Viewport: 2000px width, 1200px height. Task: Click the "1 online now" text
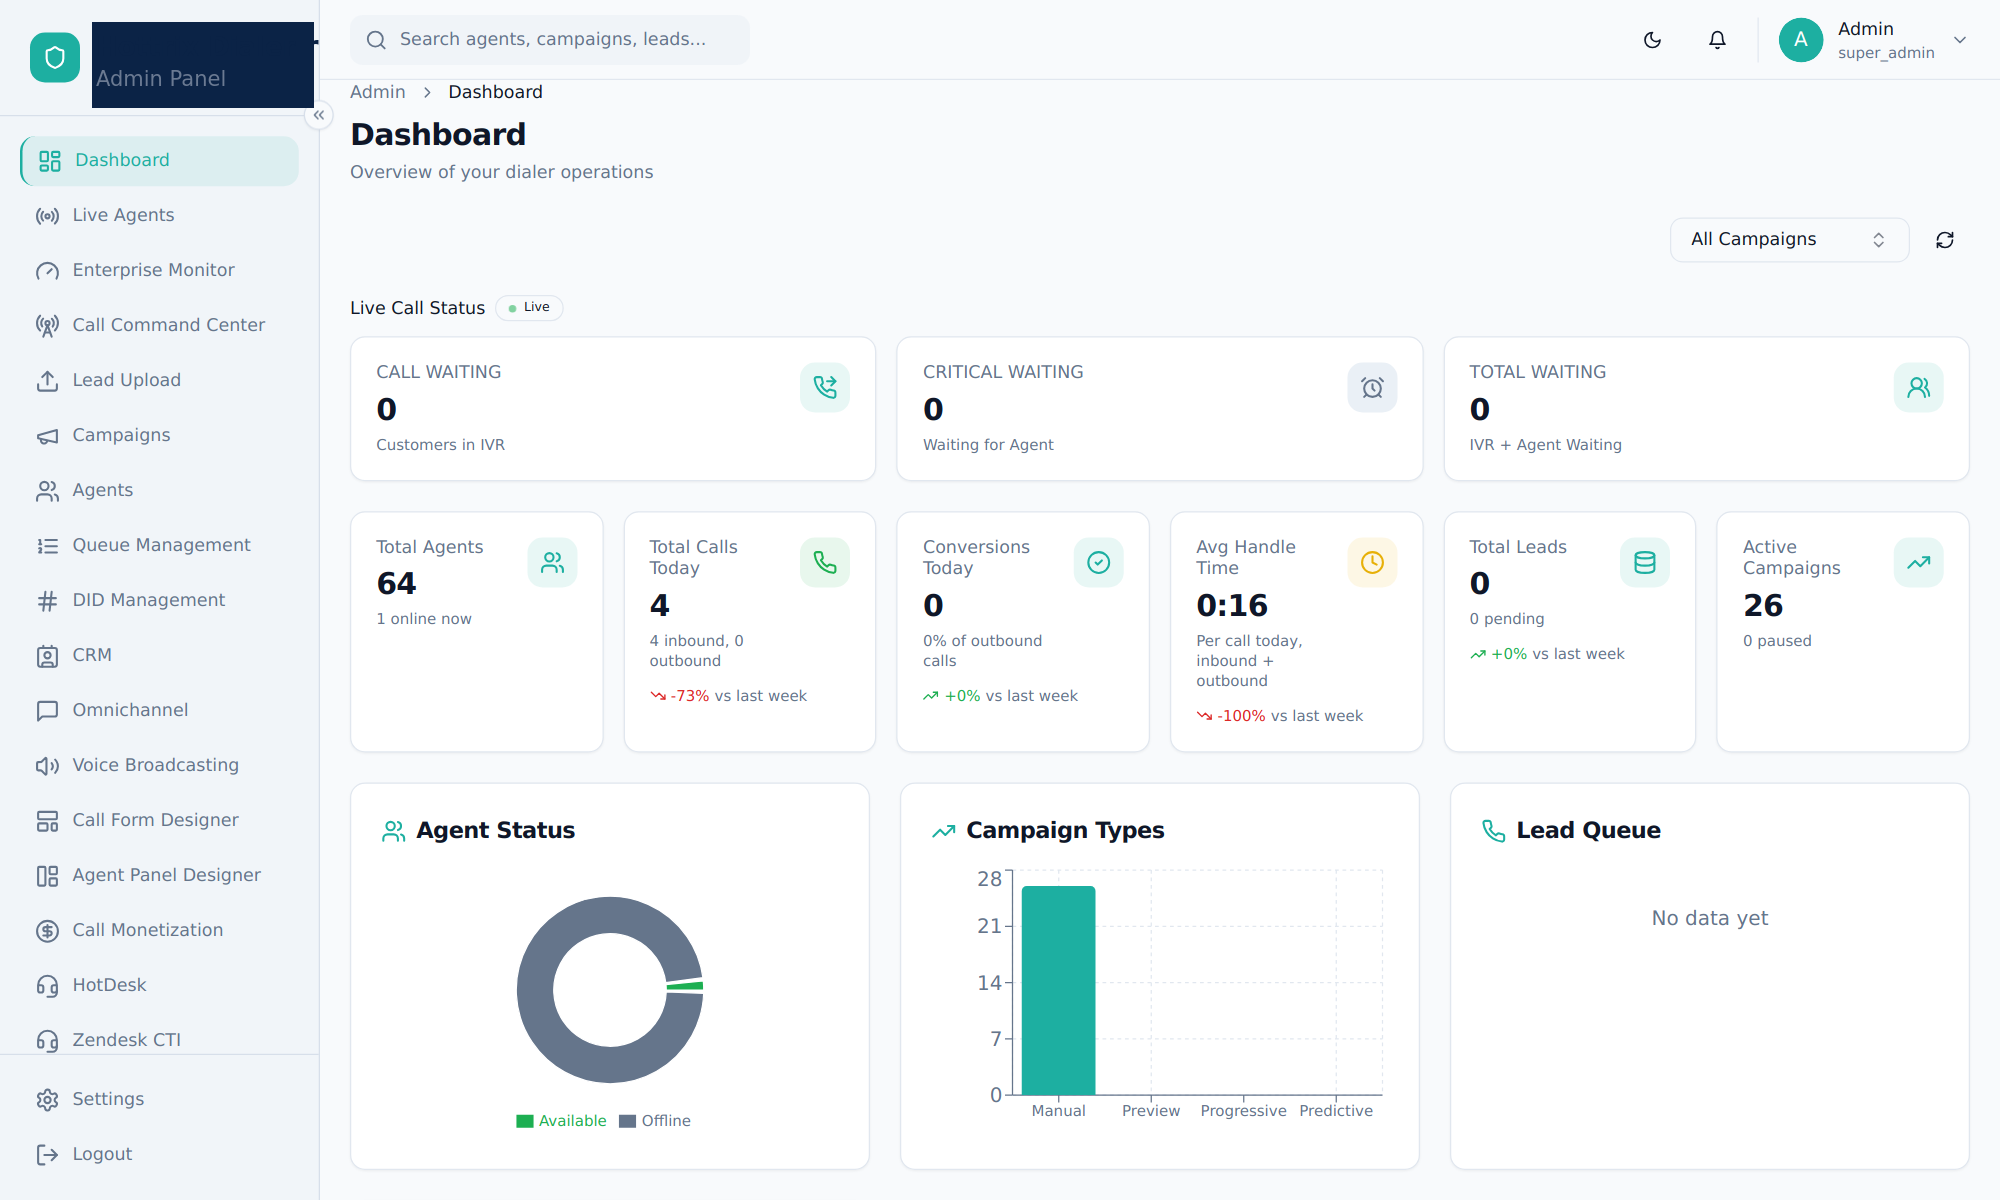pos(424,619)
